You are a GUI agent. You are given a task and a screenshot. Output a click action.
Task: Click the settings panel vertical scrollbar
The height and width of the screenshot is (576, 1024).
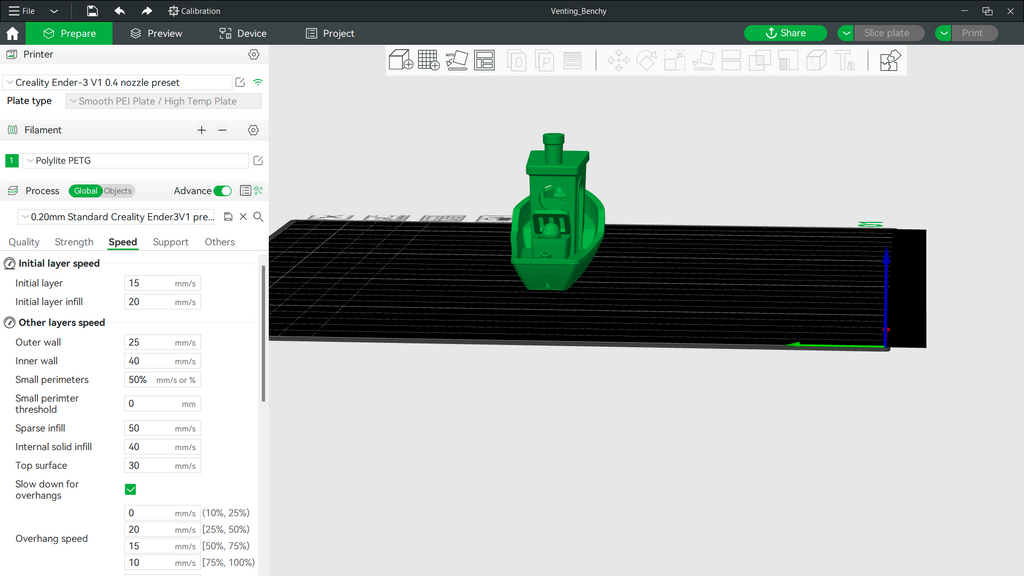(x=263, y=333)
